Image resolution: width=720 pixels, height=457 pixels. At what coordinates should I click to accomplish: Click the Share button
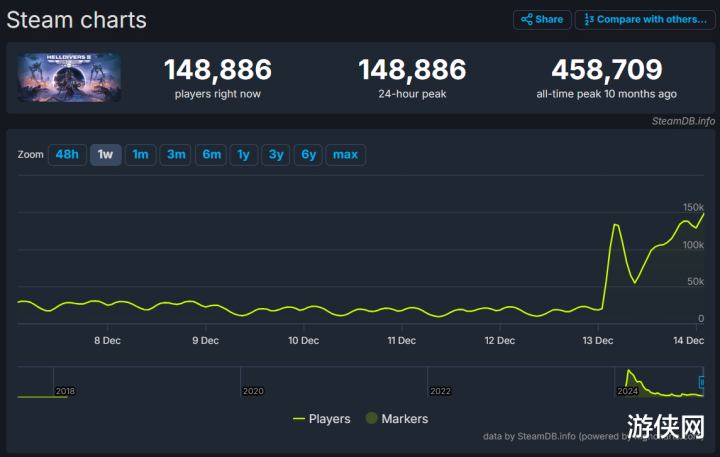pos(542,20)
